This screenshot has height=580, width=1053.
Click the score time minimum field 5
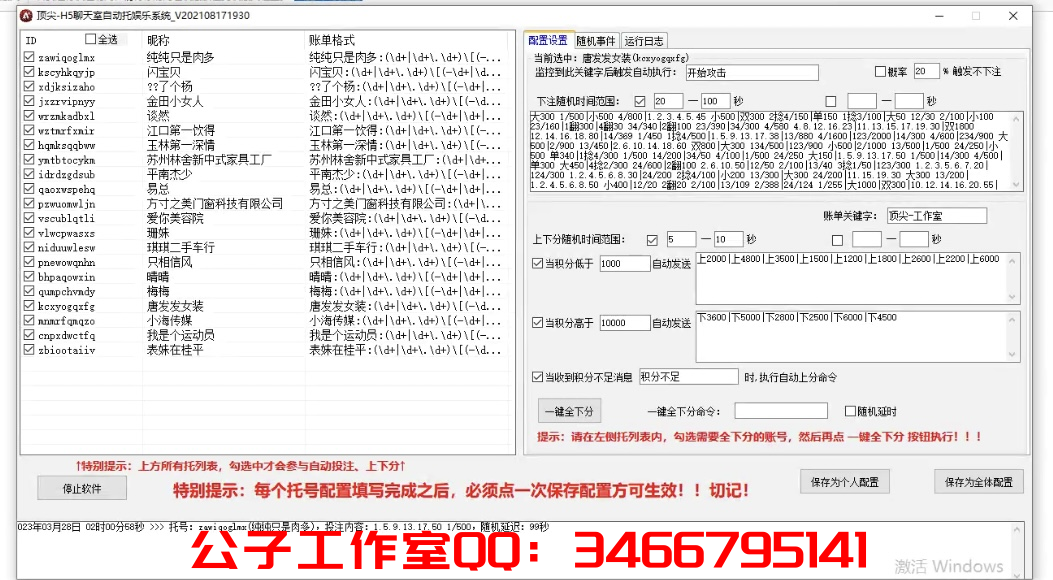point(680,239)
